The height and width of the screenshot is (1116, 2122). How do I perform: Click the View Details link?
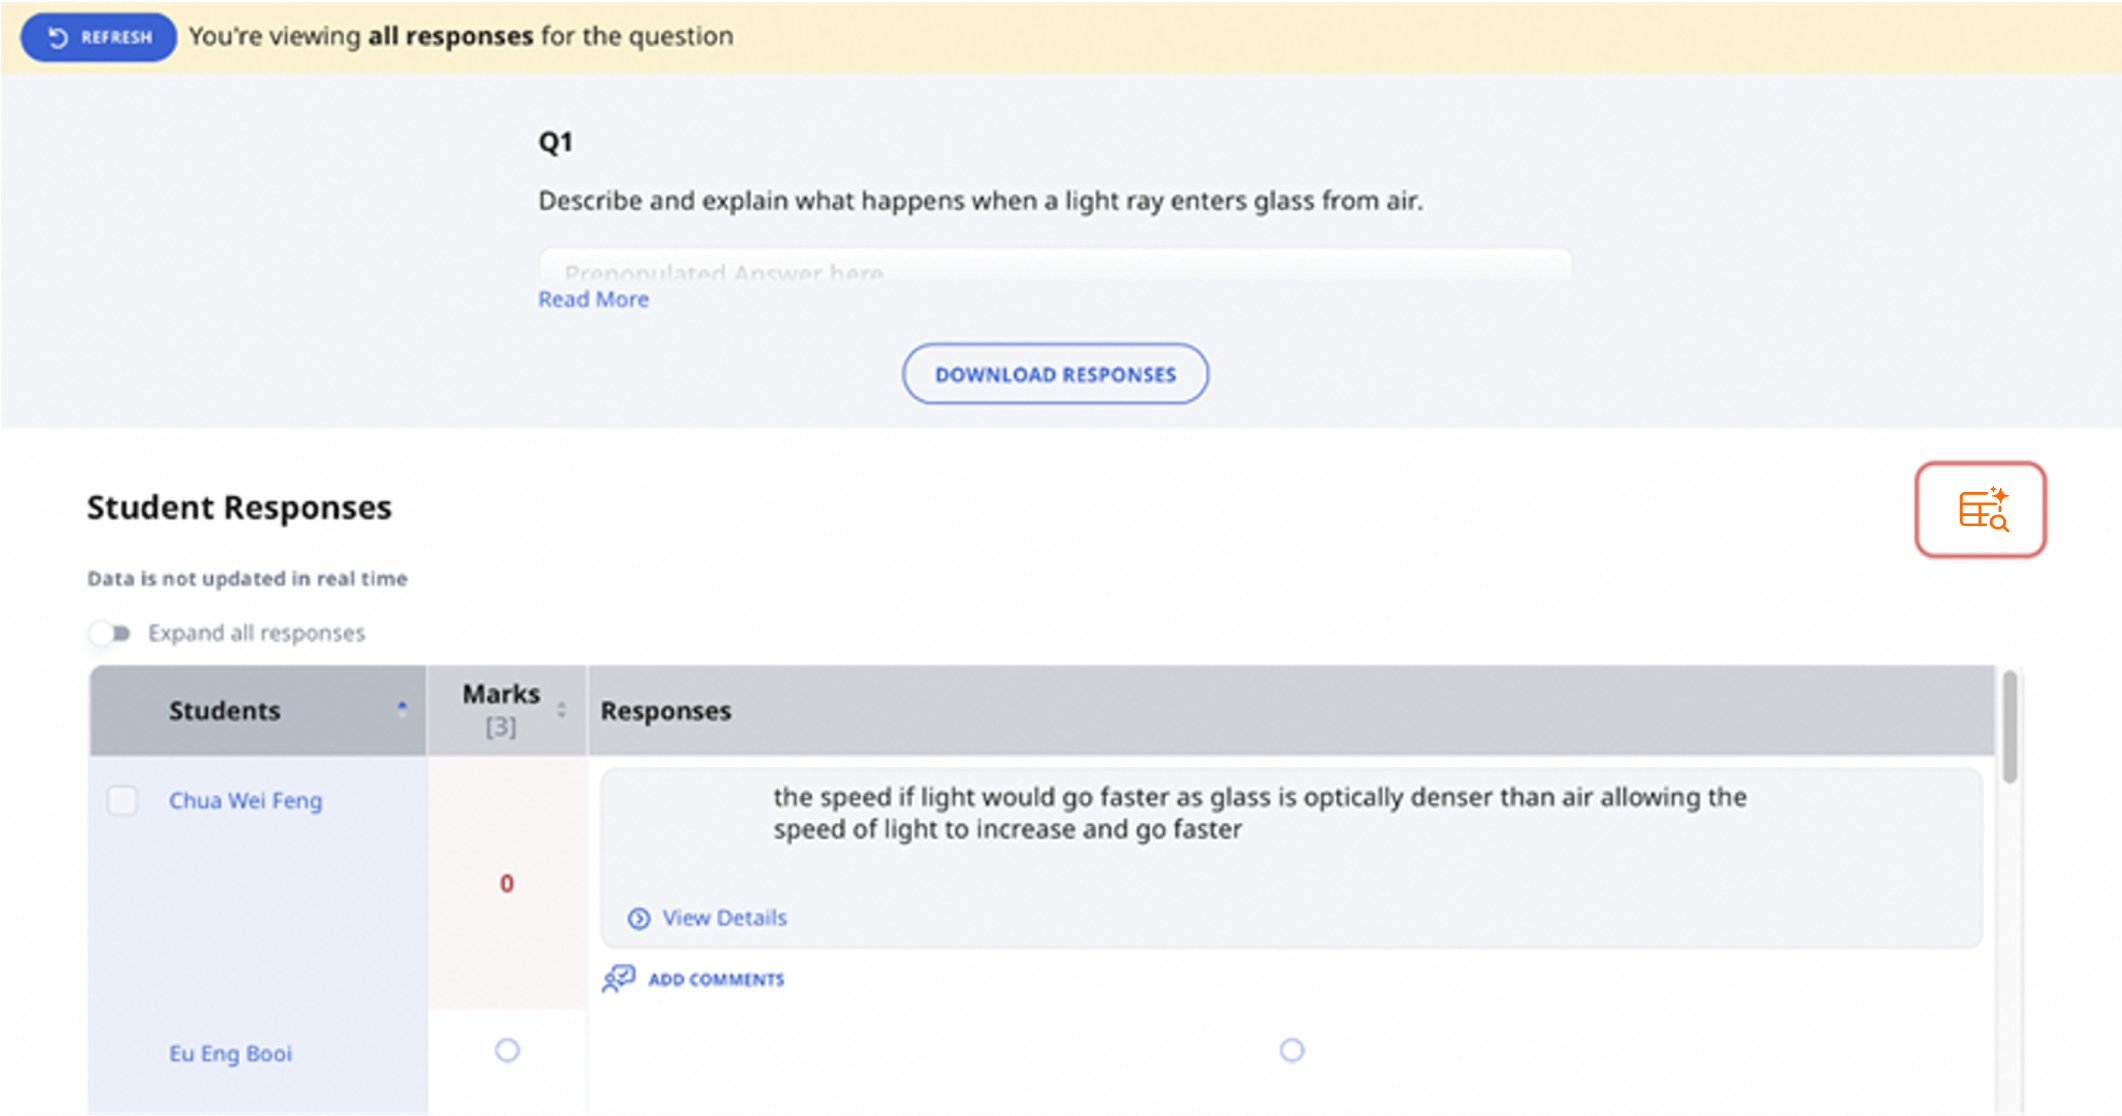(724, 918)
